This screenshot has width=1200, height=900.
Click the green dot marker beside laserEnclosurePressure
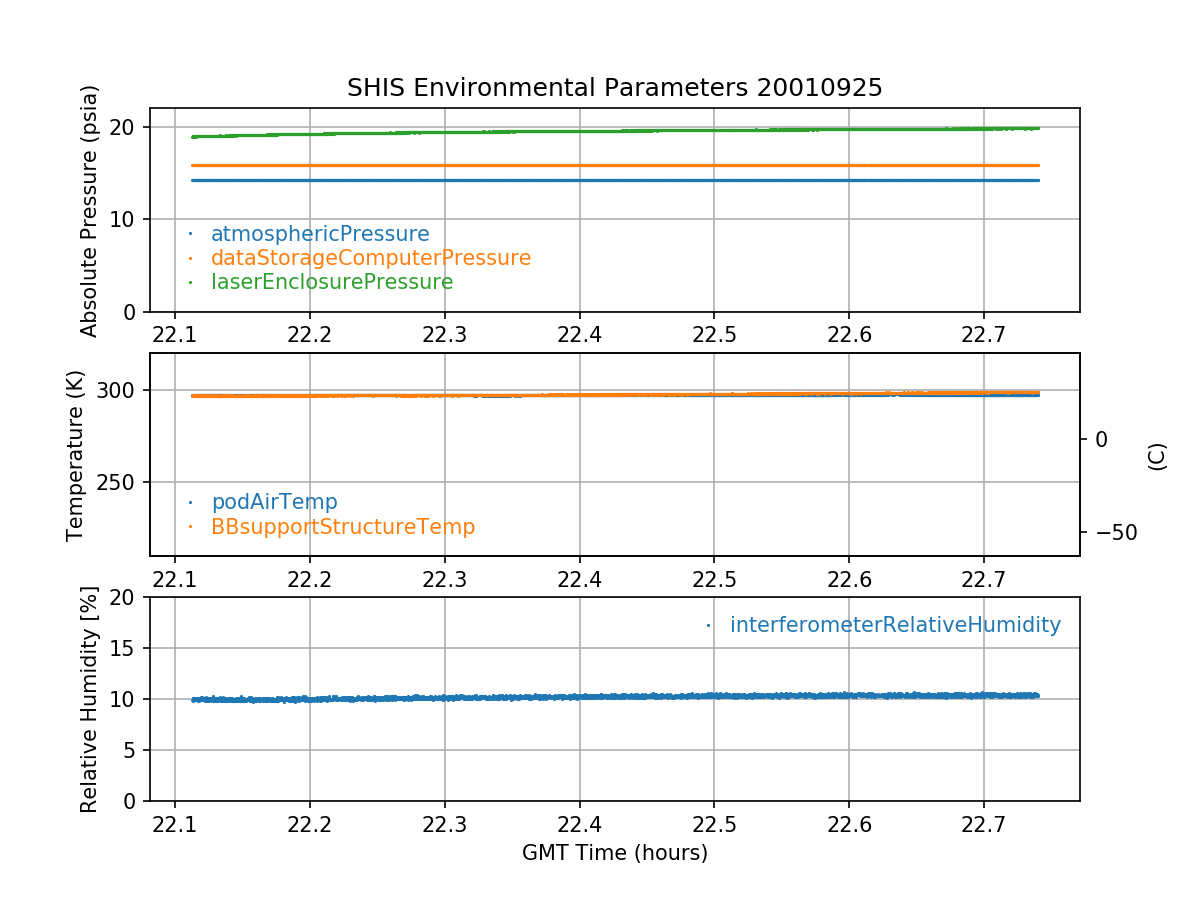click(190, 282)
